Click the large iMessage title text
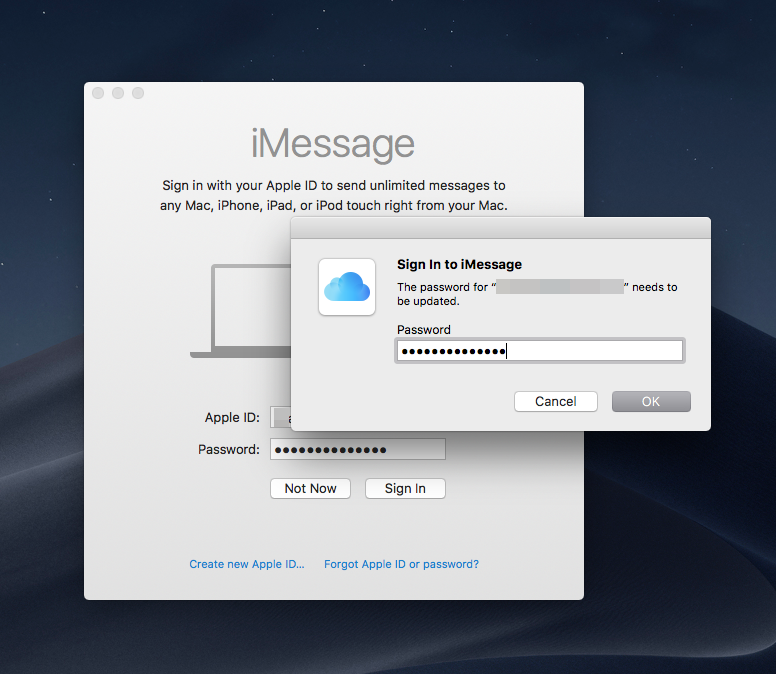This screenshot has height=674, width=776. click(x=333, y=144)
